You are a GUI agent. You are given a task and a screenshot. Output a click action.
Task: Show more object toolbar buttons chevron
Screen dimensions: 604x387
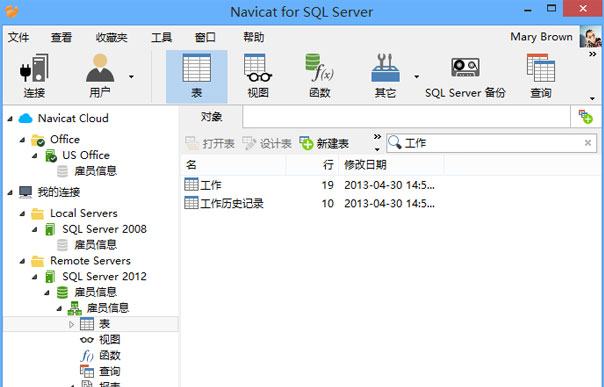377,137
